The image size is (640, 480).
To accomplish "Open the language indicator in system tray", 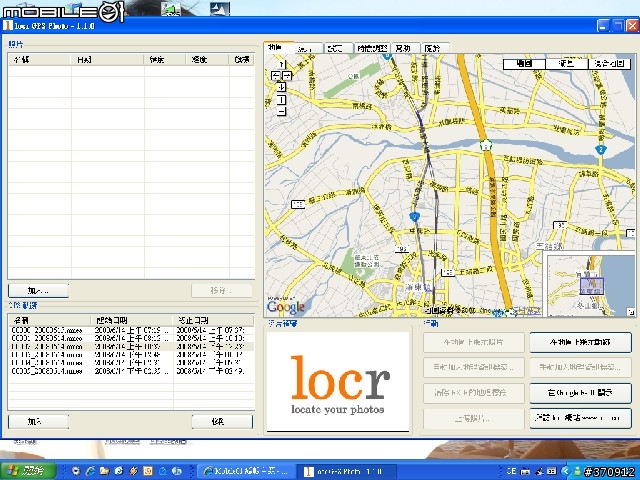I will [511, 471].
